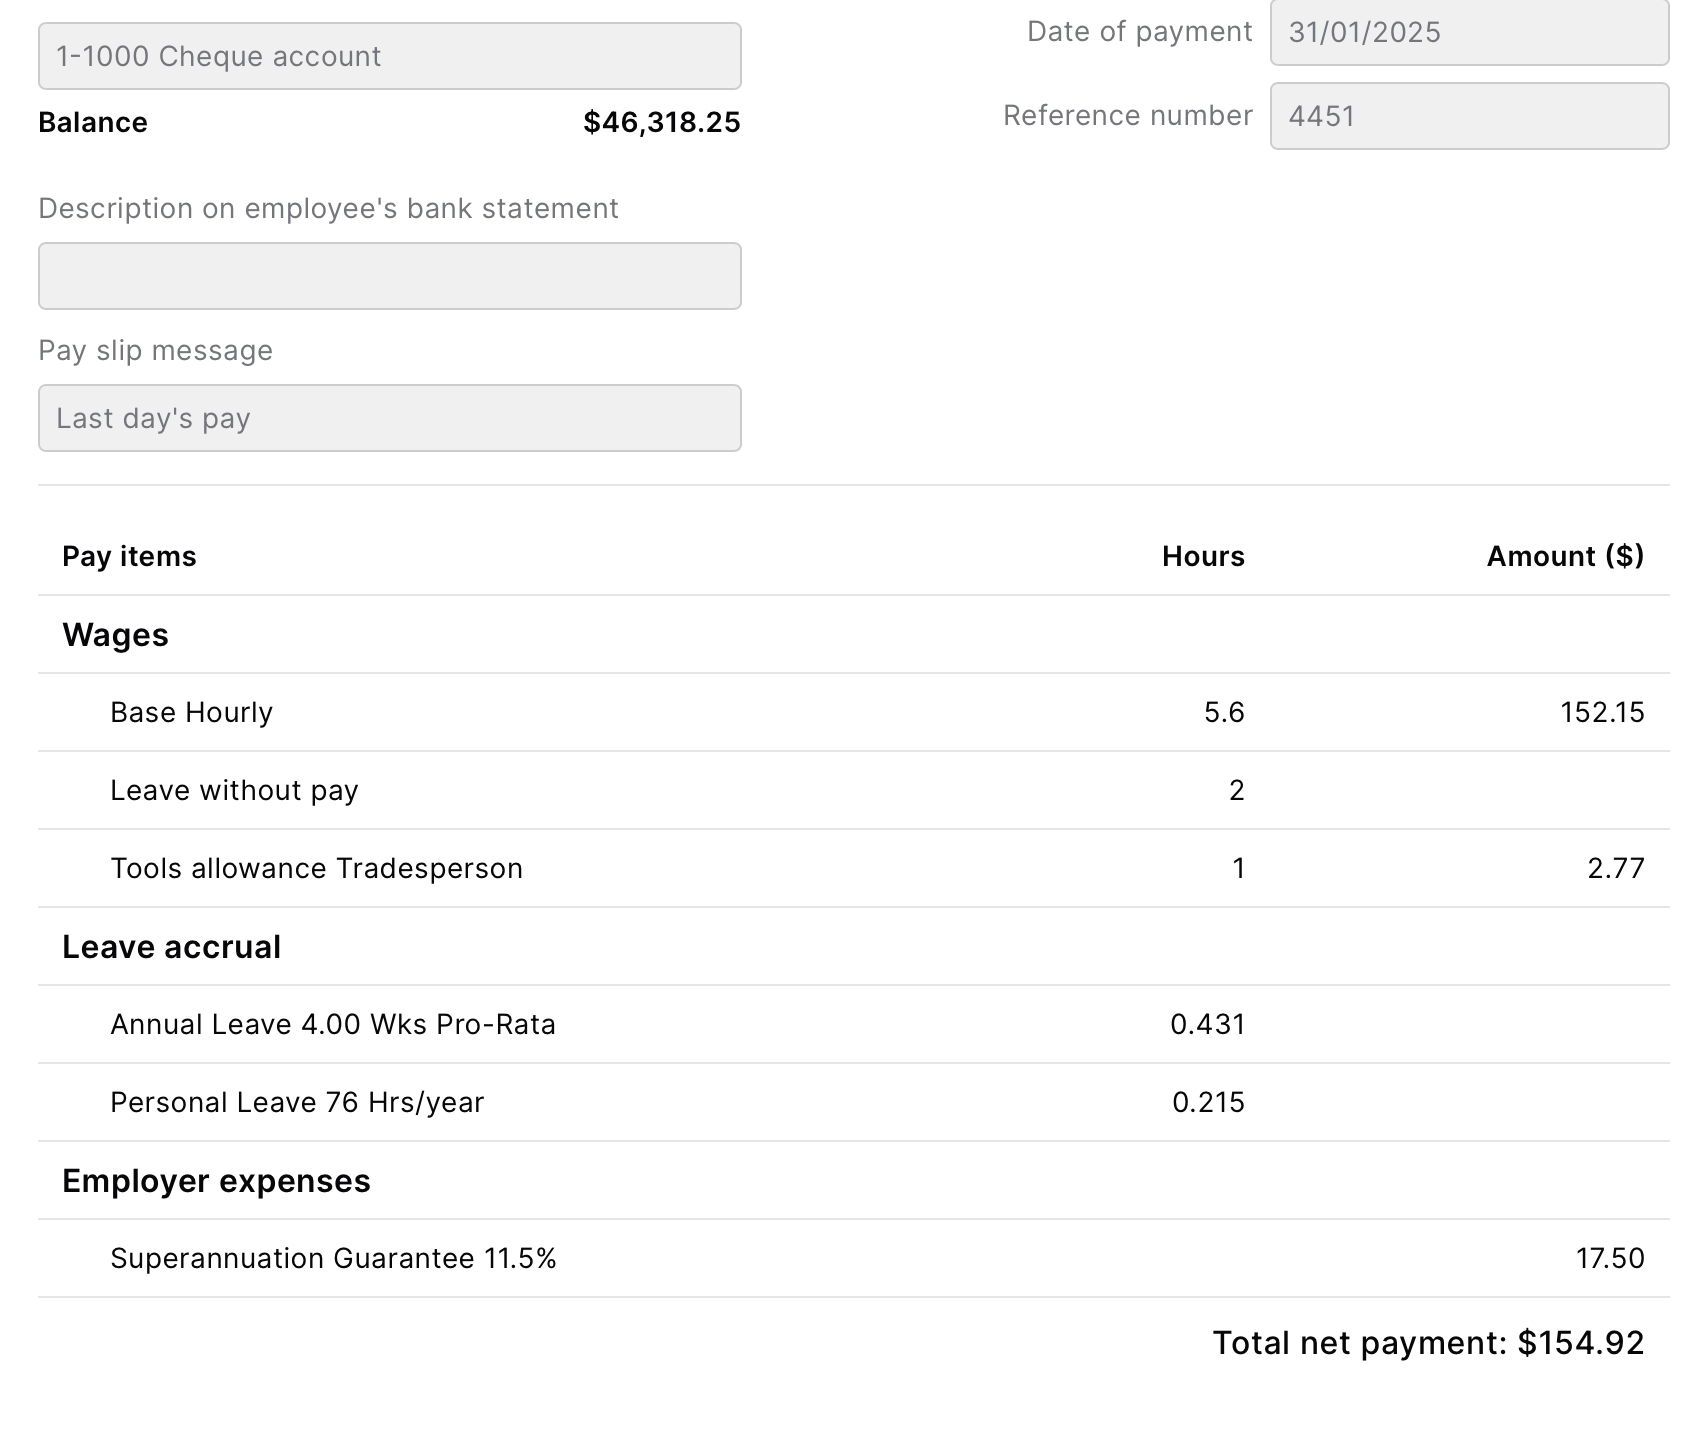The width and height of the screenshot is (1700, 1454).
Task: Click the Amount ($) column header
Action: [x=1564, y=556]
